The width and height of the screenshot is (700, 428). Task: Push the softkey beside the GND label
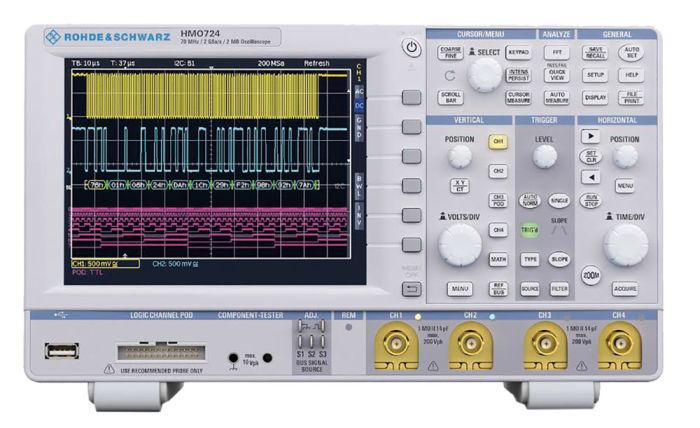(411, 127)
